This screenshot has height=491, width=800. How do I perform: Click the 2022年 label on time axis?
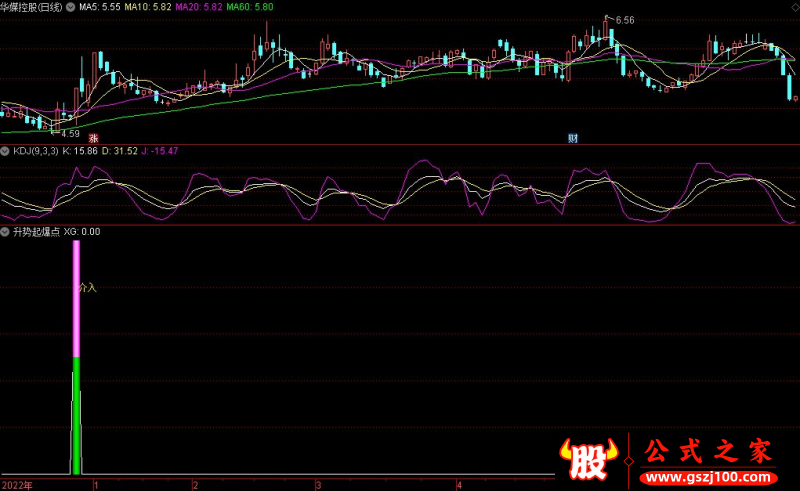click(17, 484)
